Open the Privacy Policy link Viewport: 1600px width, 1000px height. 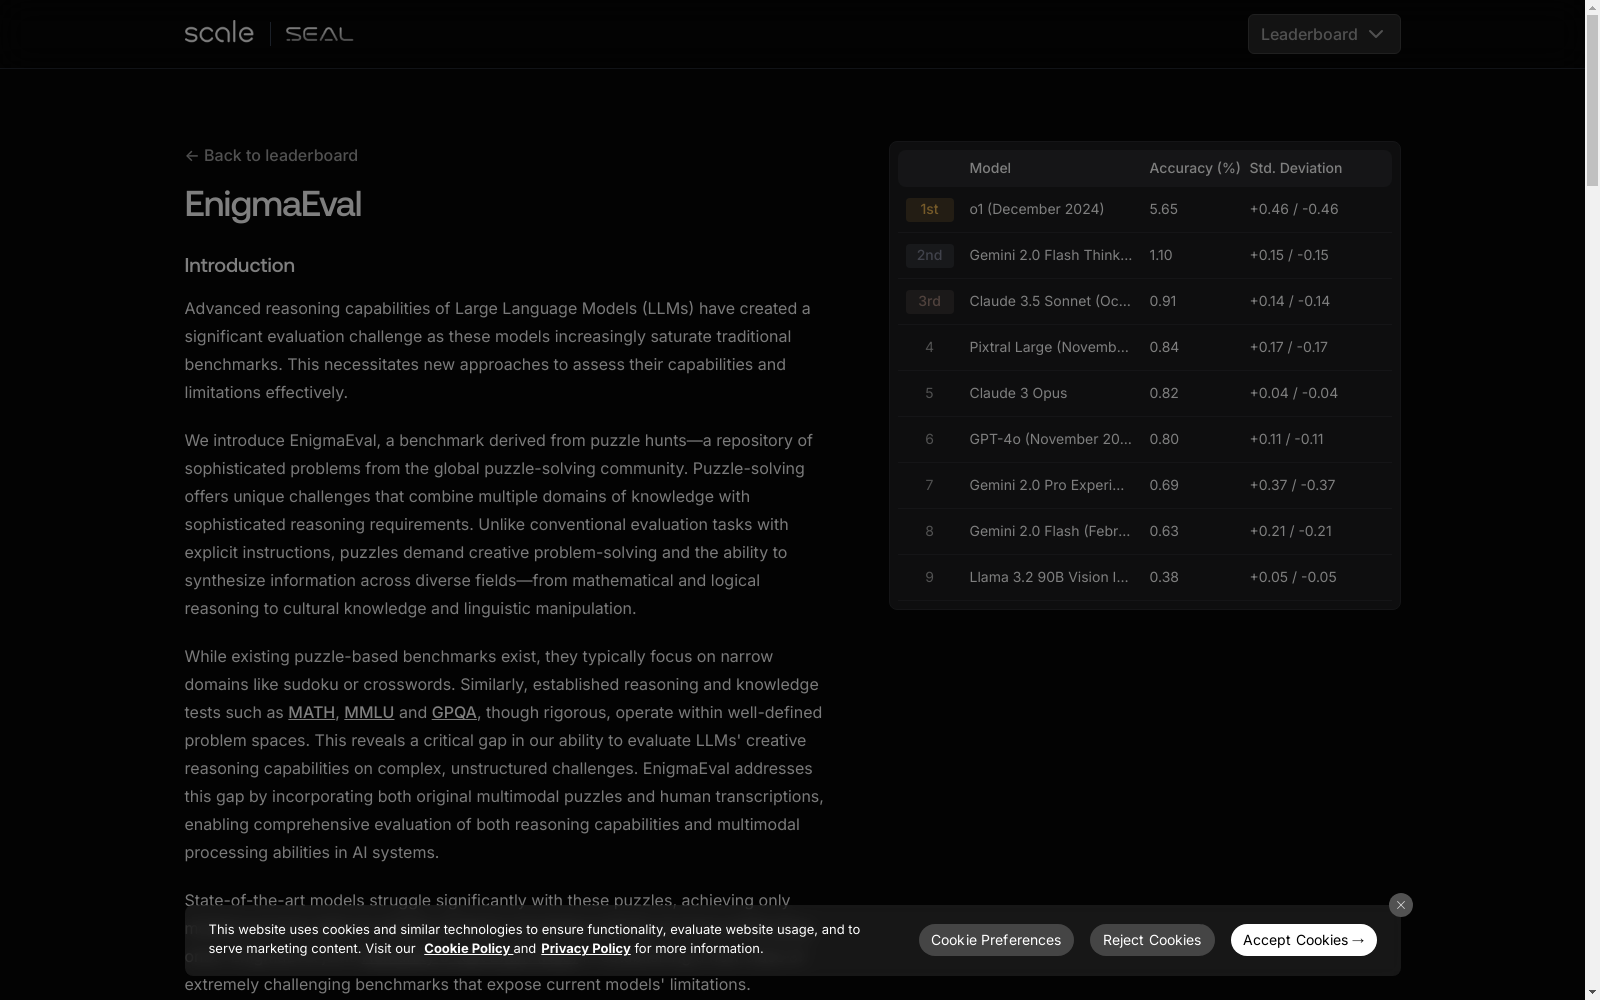click(x=585, y=948)
